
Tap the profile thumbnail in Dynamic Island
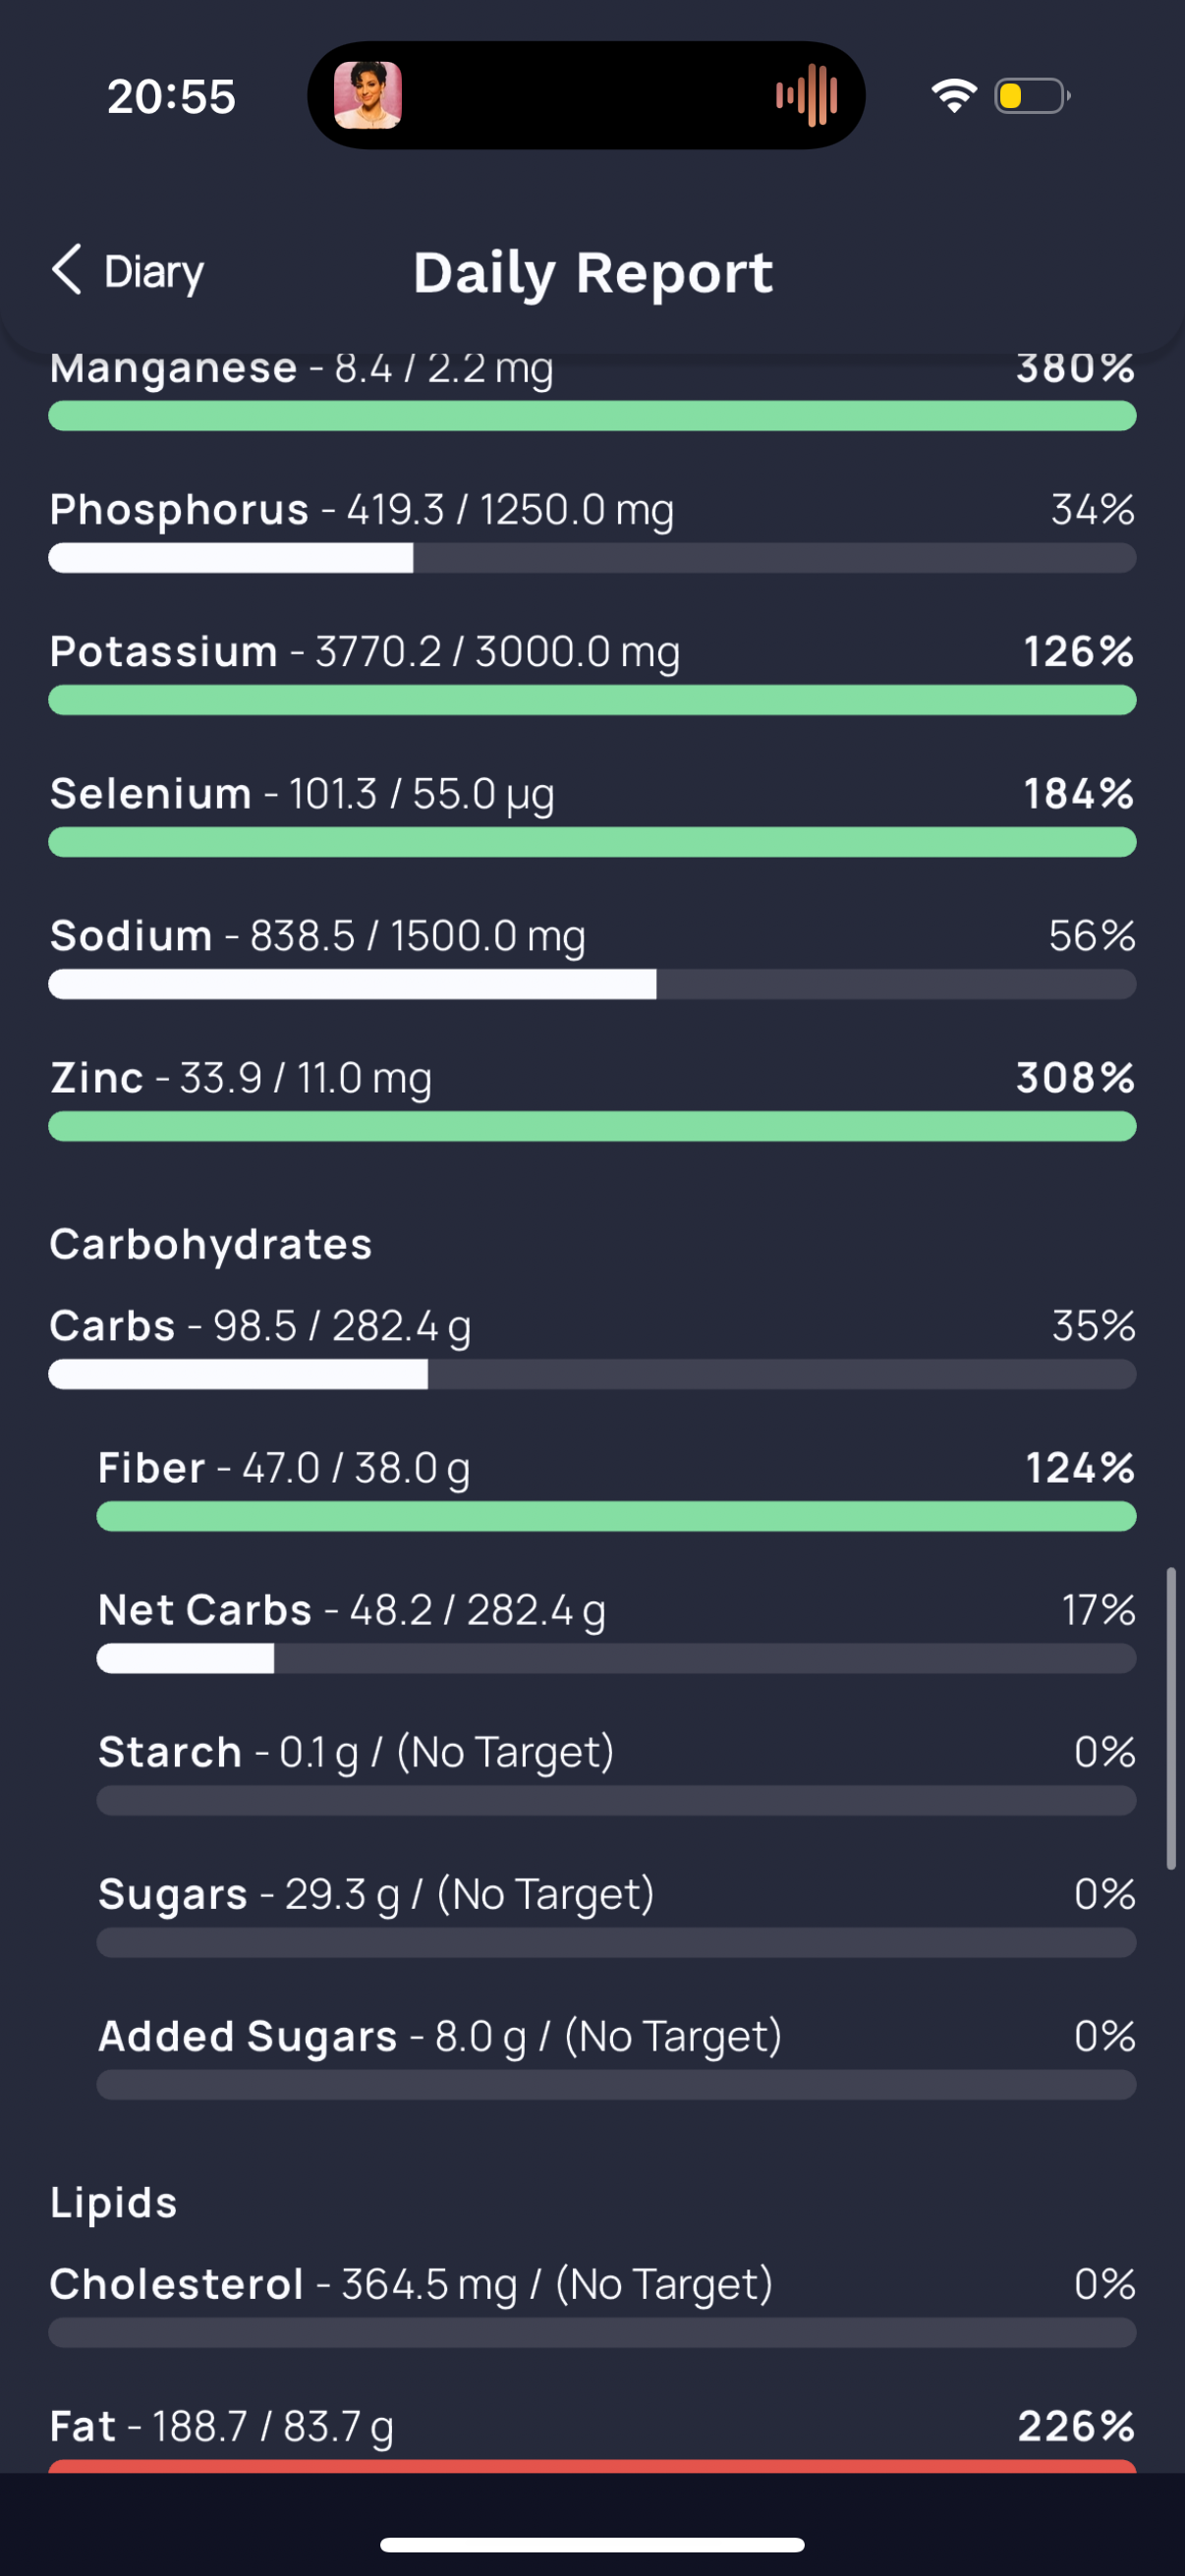coord(368,96)
